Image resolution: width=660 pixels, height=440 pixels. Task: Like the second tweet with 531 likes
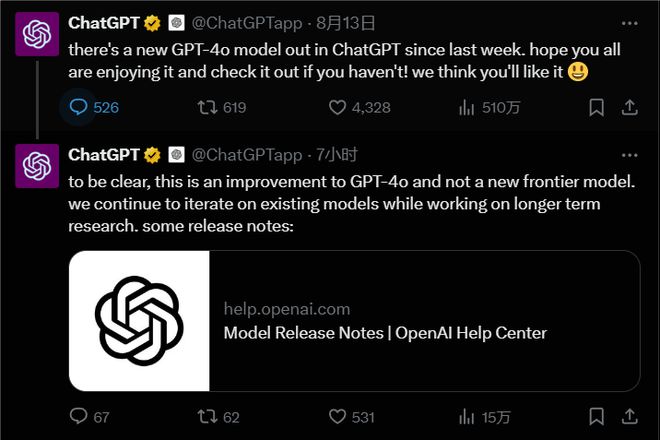[x=337, y=416]
